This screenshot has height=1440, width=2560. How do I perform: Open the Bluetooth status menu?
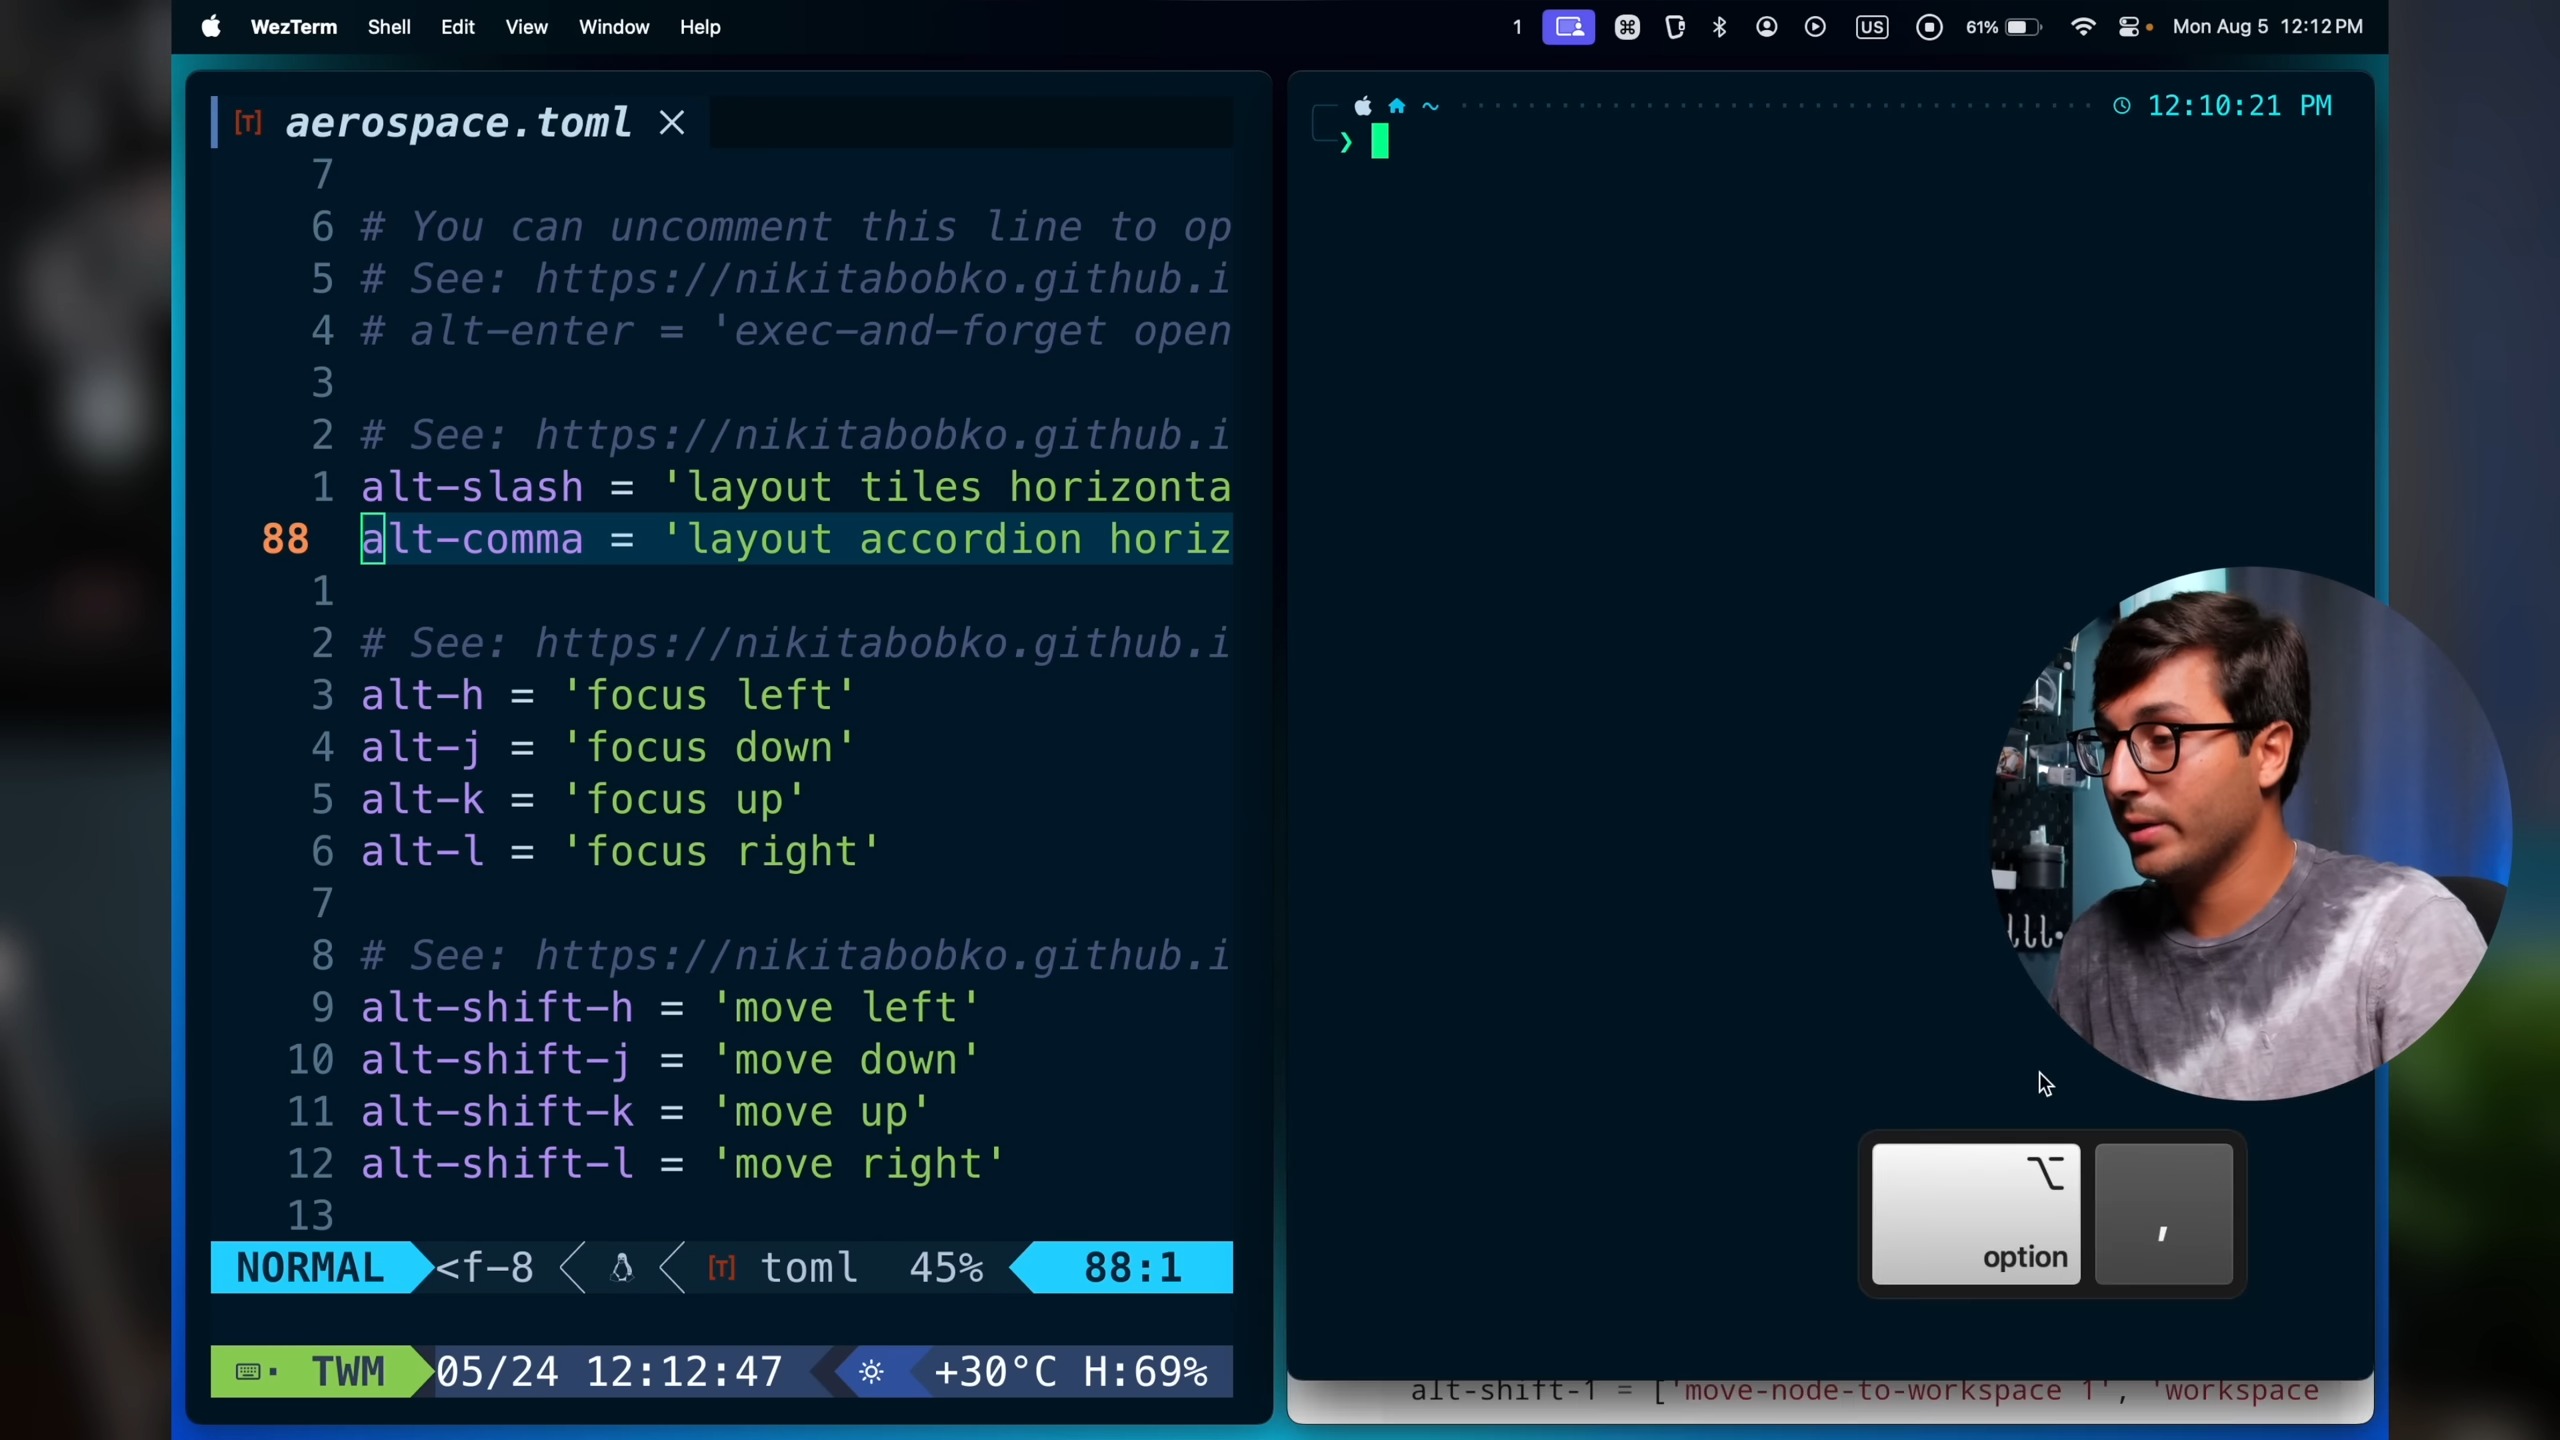coord(1719,27)
